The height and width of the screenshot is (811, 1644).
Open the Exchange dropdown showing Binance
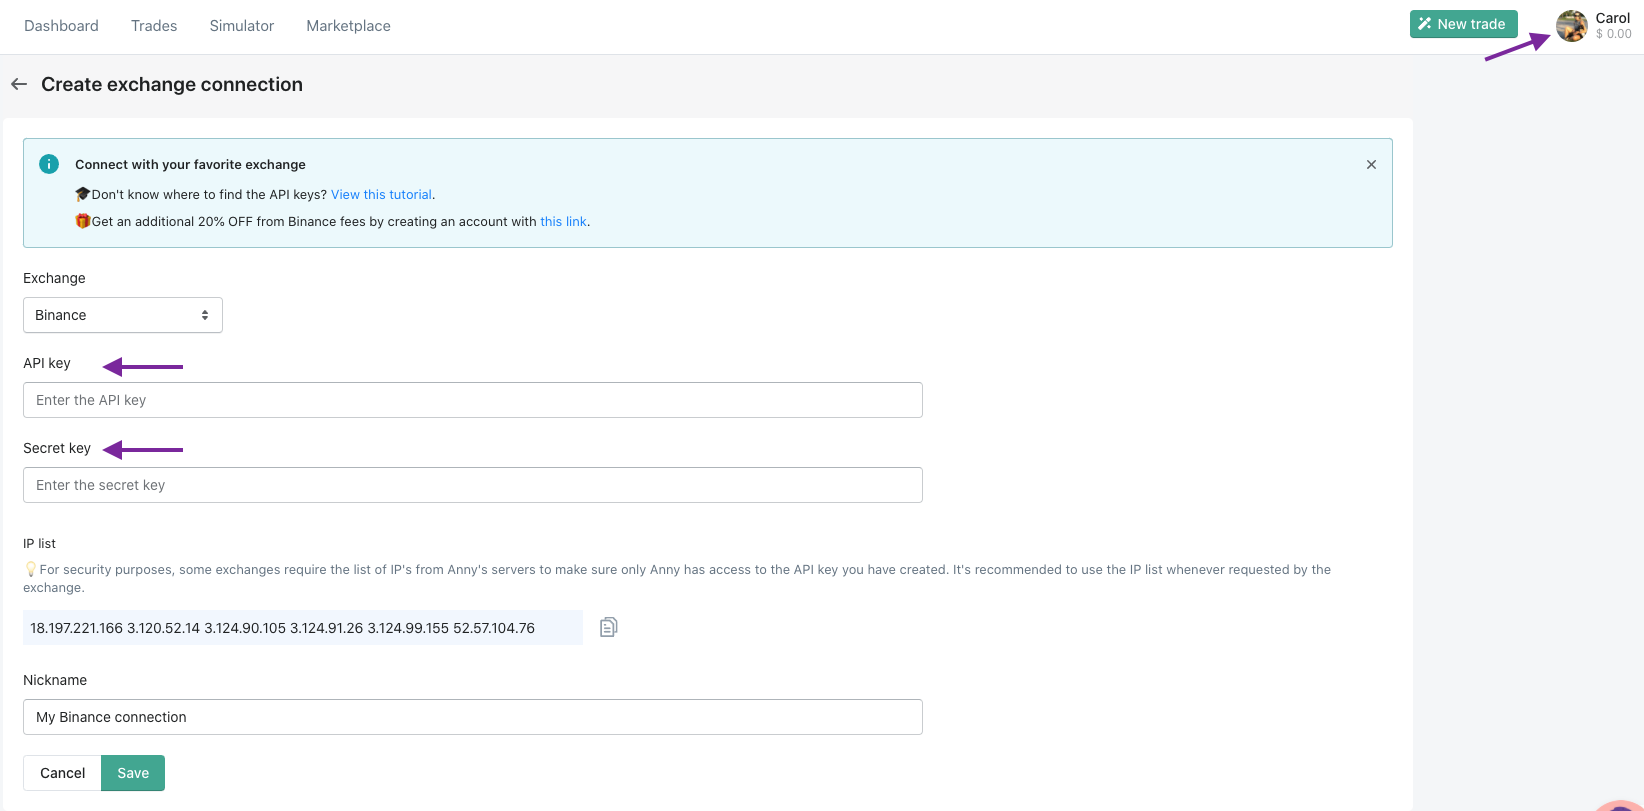pos(123,315)
